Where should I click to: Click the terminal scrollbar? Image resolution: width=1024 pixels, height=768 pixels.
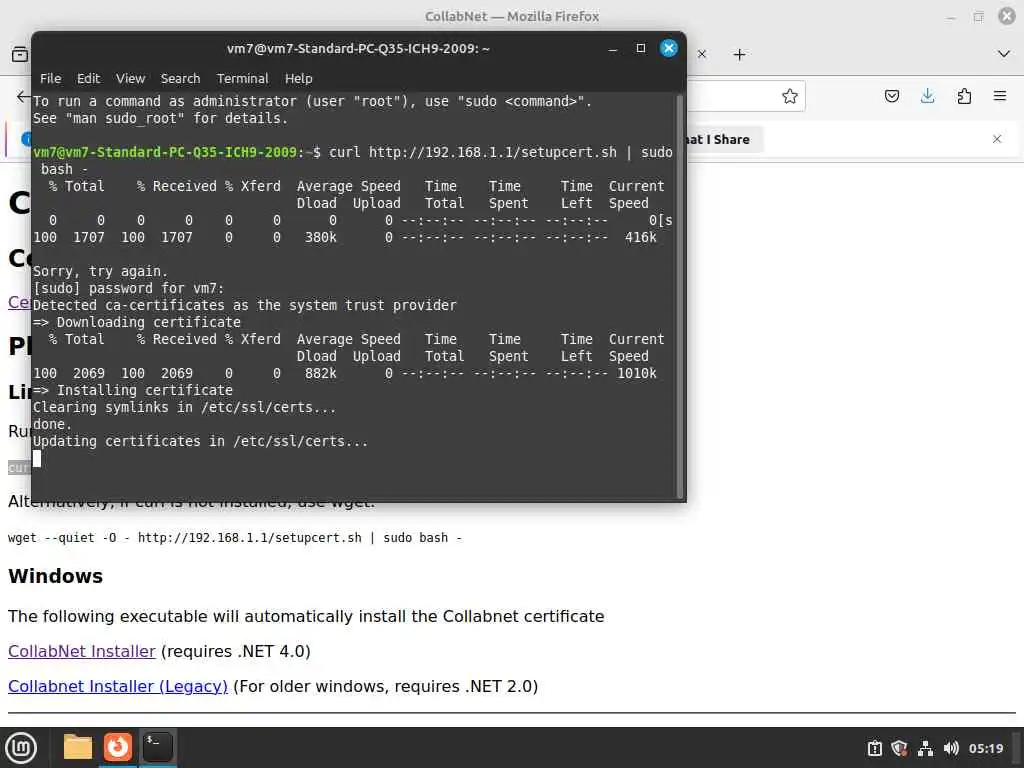tap(680, 296)
